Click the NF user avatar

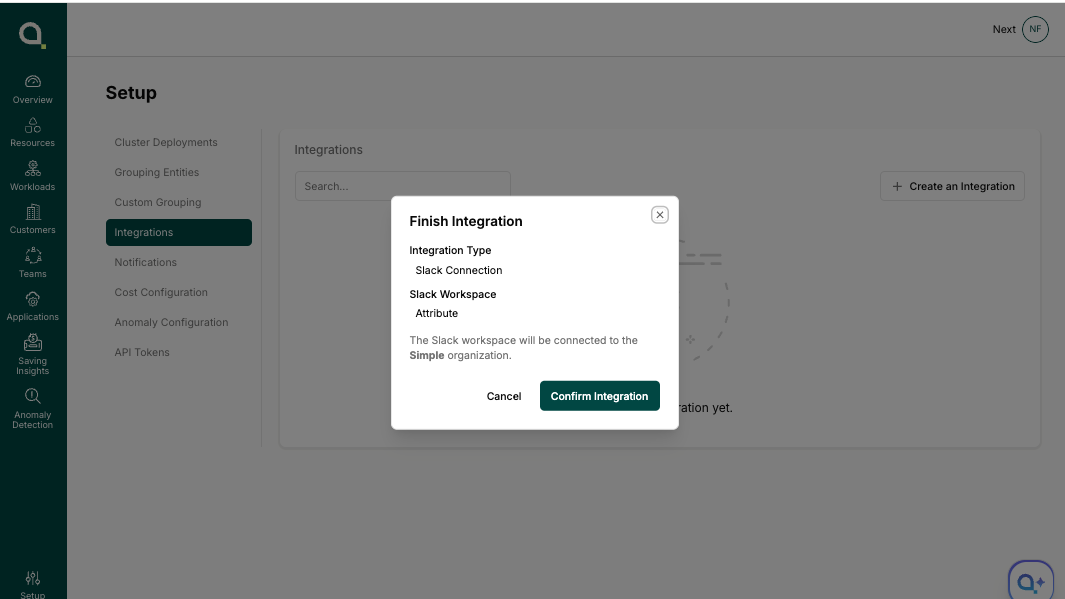click(x=1035, y=29)
